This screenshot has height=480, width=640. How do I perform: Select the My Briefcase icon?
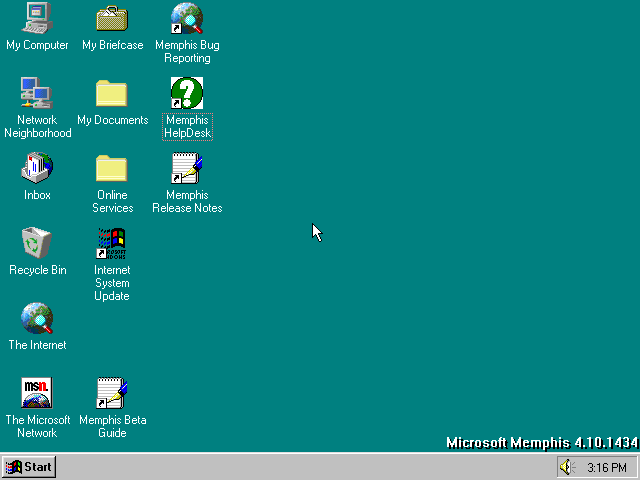pyautogui.click(x=112, y=18)
